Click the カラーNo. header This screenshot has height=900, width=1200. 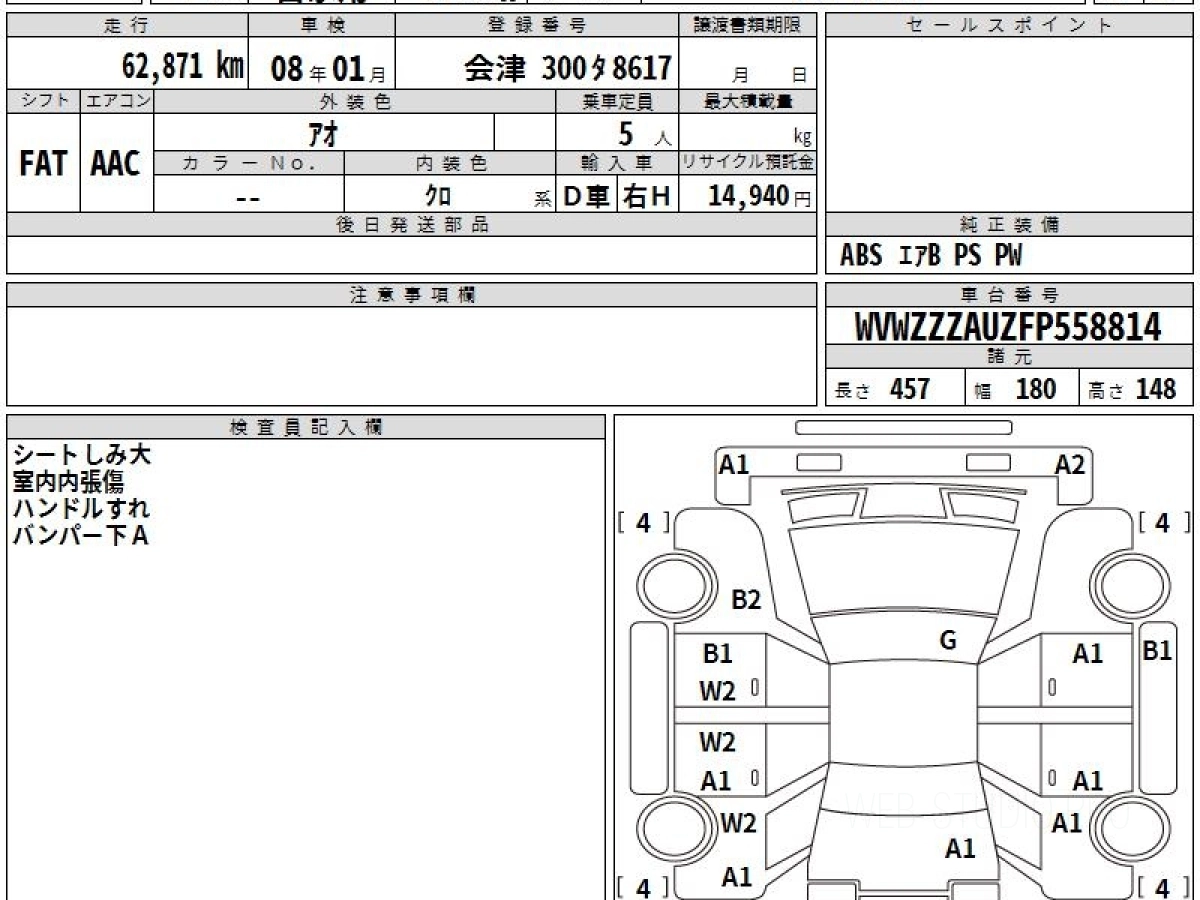249,163
